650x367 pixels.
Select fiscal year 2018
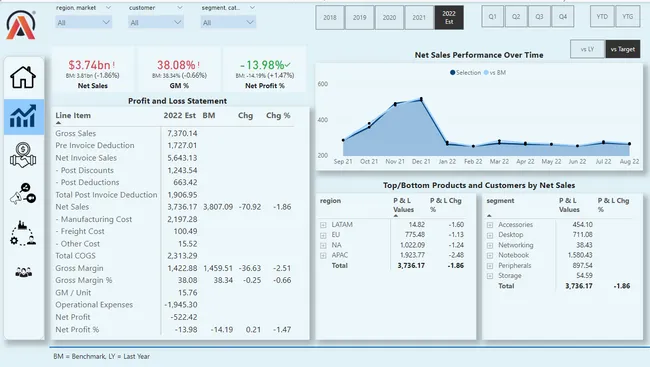pyautogui.click(x=330, y=17)
